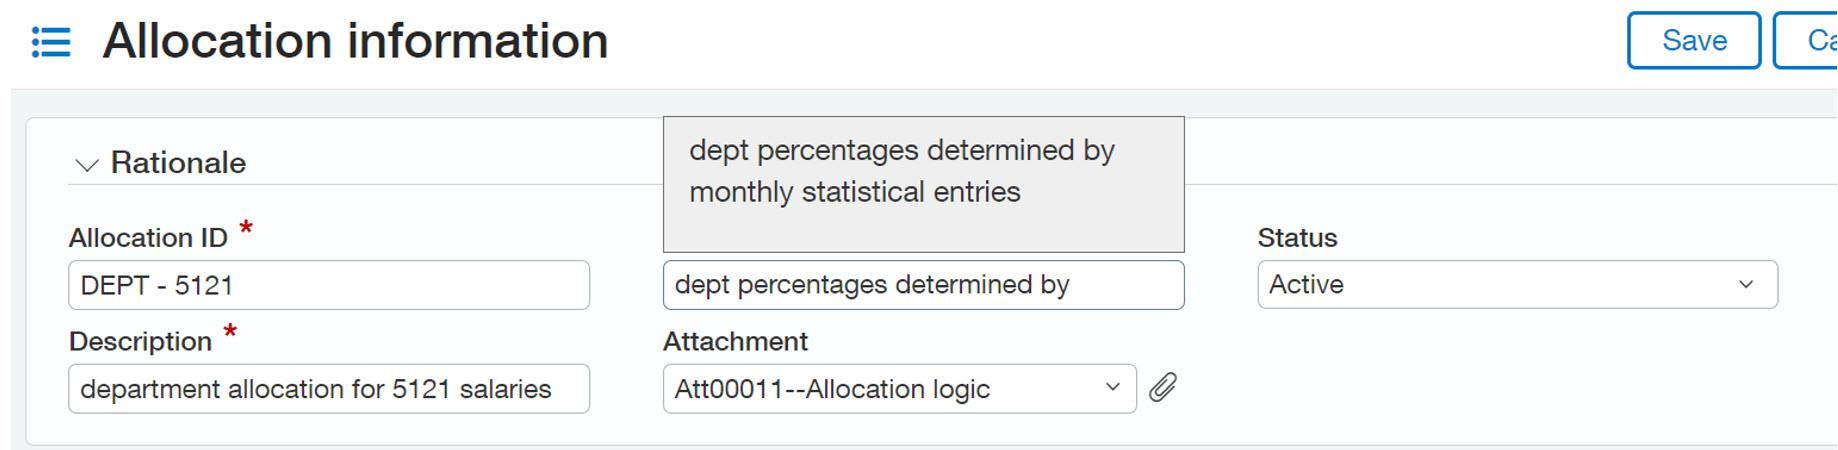Click the Attachment dropdown chevron arrow
This screenshot has height=450, width=1838.
click(1112, 387)
